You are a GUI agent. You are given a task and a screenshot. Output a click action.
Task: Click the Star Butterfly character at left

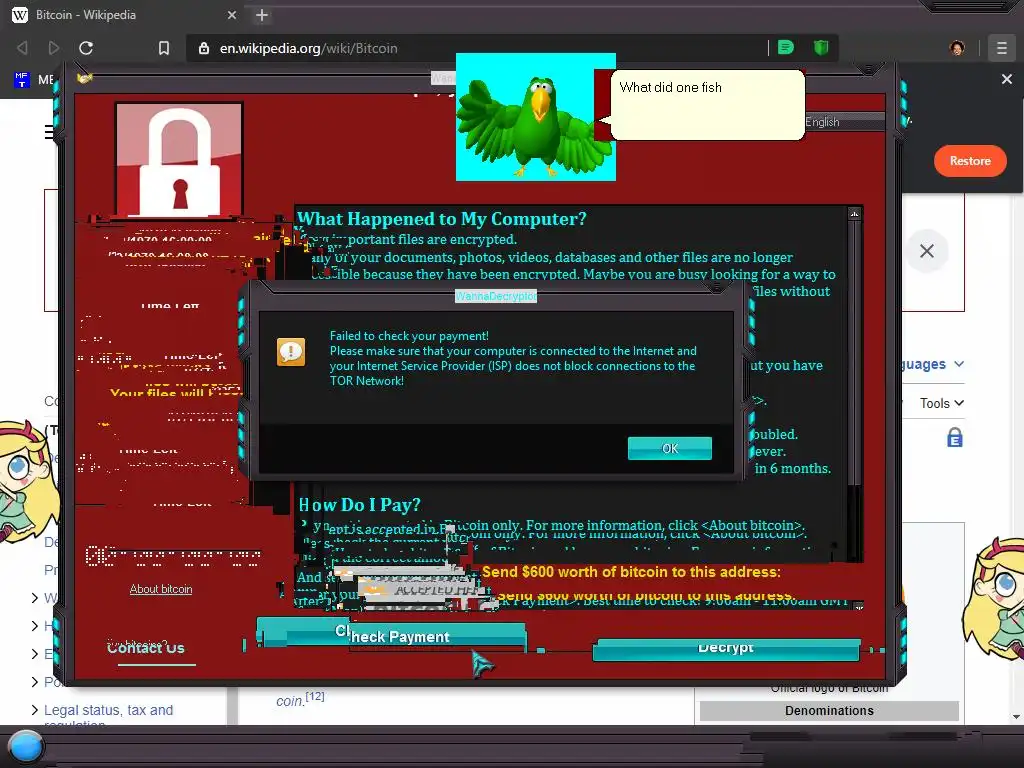click(26, 480)
